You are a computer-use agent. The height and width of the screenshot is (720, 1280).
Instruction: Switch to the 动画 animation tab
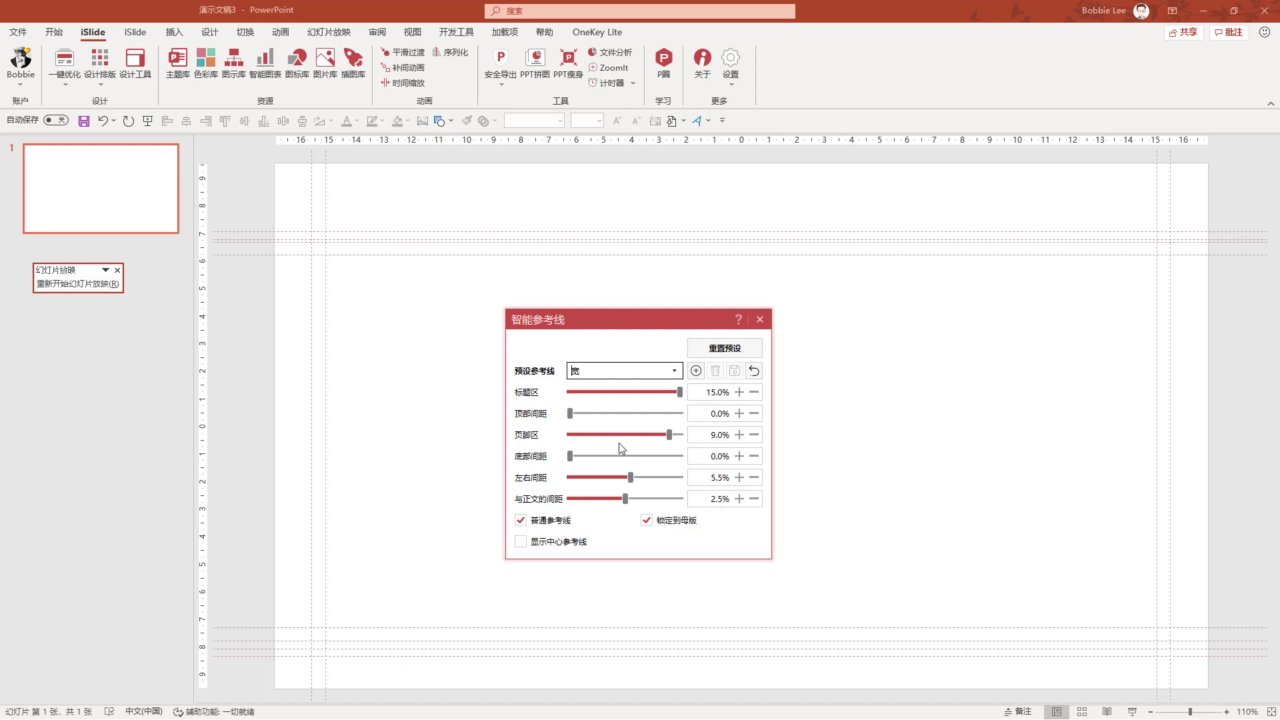(x=280, y=32)
